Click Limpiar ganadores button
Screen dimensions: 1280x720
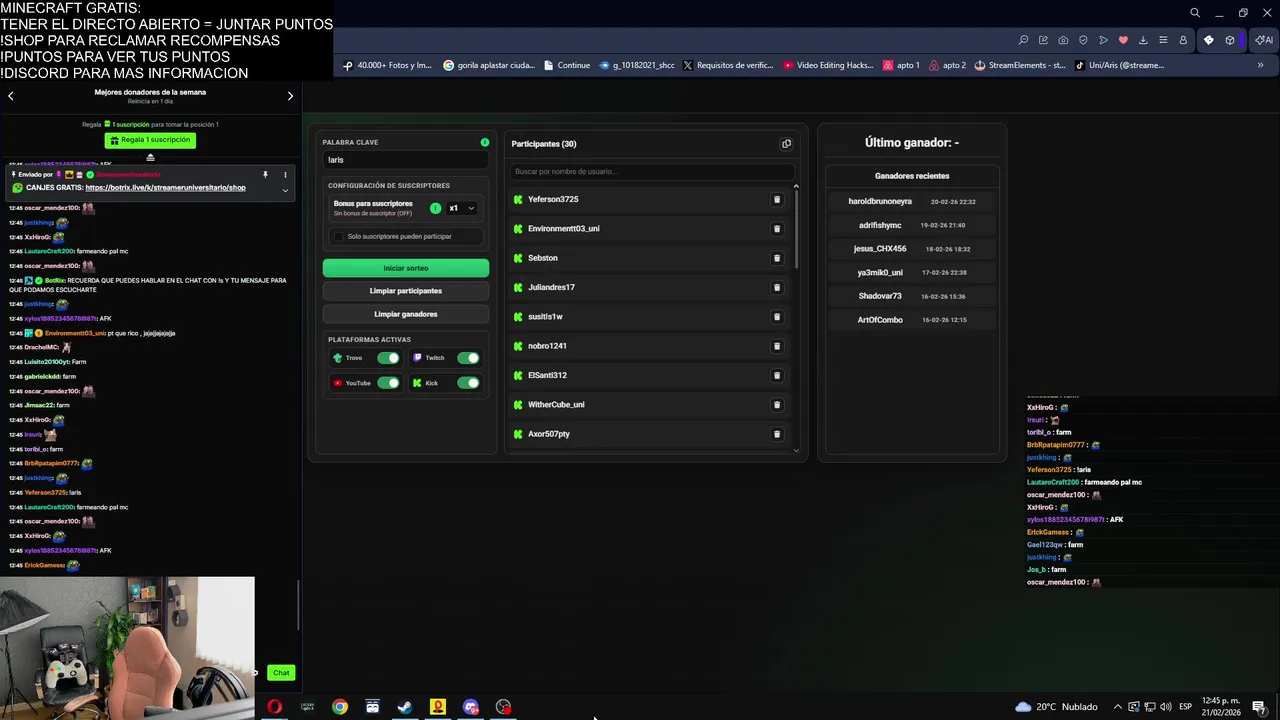pyautogui.click(x=406, y=314)
